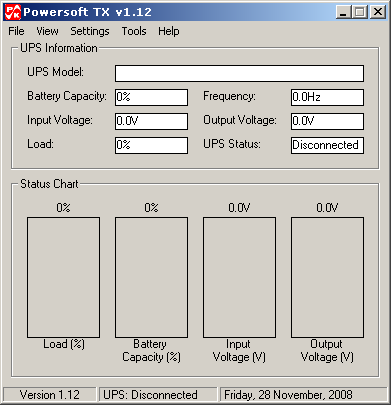
Task: Click the 'Battery Capacity (%)' chart caption
Action: pyautogui.click(x=151, y=351)
